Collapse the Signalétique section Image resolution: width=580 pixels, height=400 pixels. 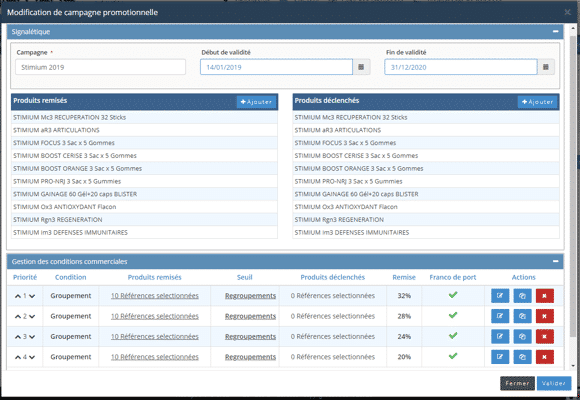[555, 31]
